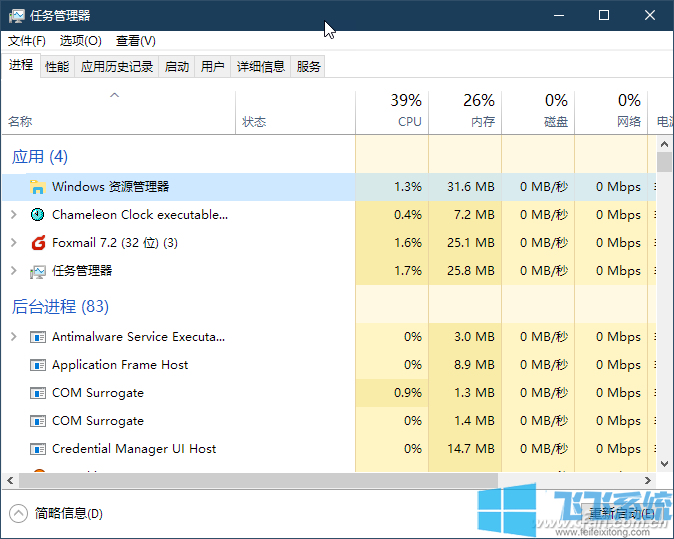
Task: Expand the Foxmail 7.2 process group
Action: click(x=14, y=243)
